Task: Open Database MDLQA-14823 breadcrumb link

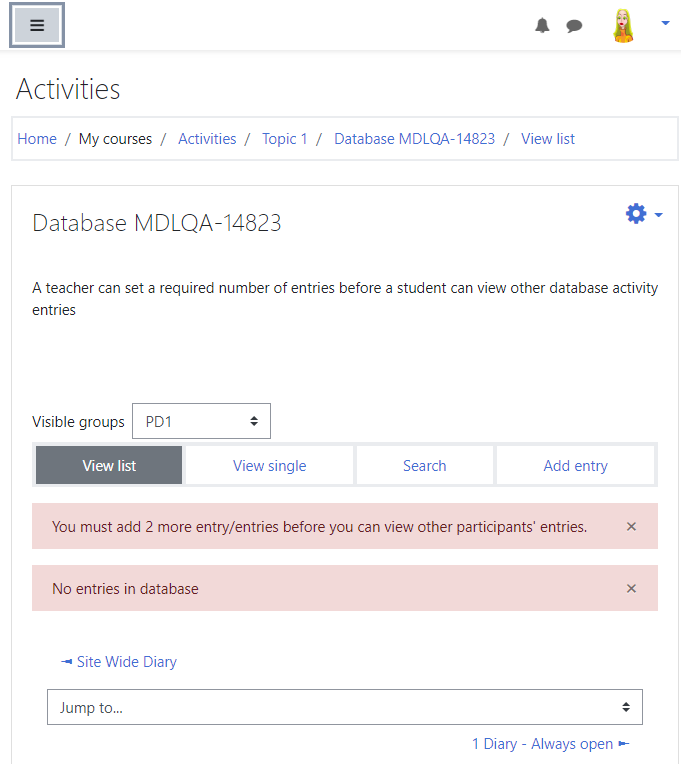Action: coord(415,139)
